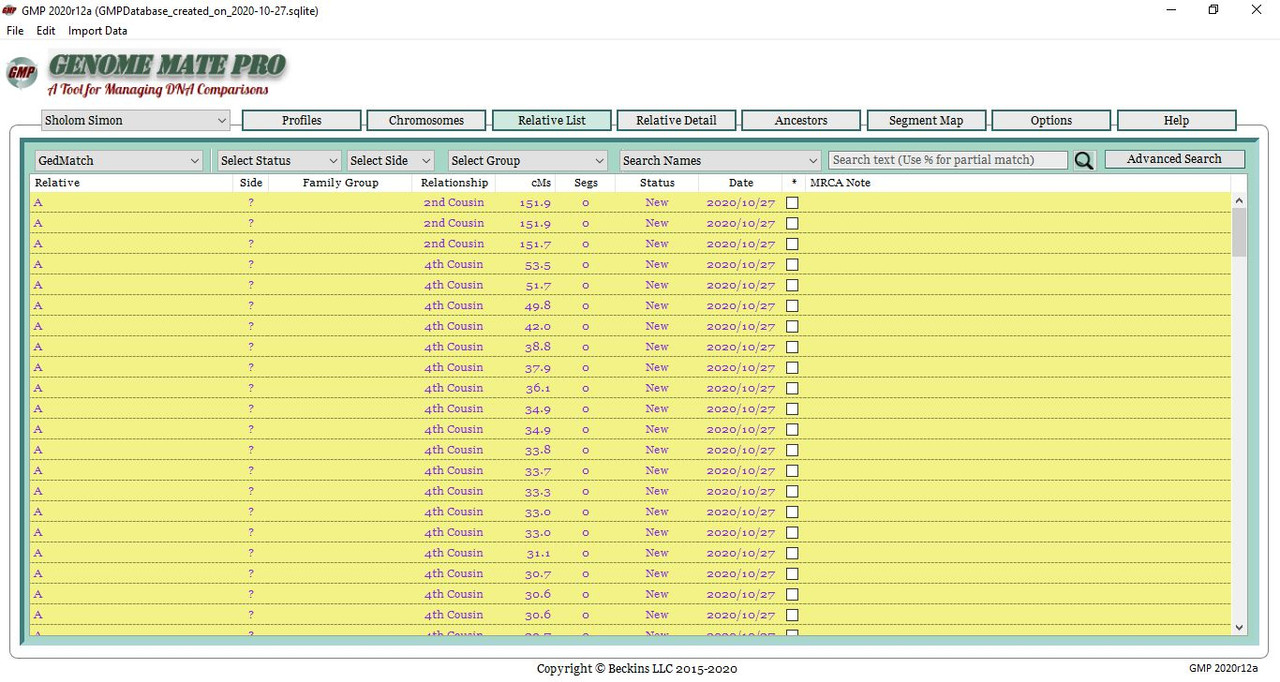Select the 31.1 cMs value cell
The image size is (1280, 682).
[538, 553]
